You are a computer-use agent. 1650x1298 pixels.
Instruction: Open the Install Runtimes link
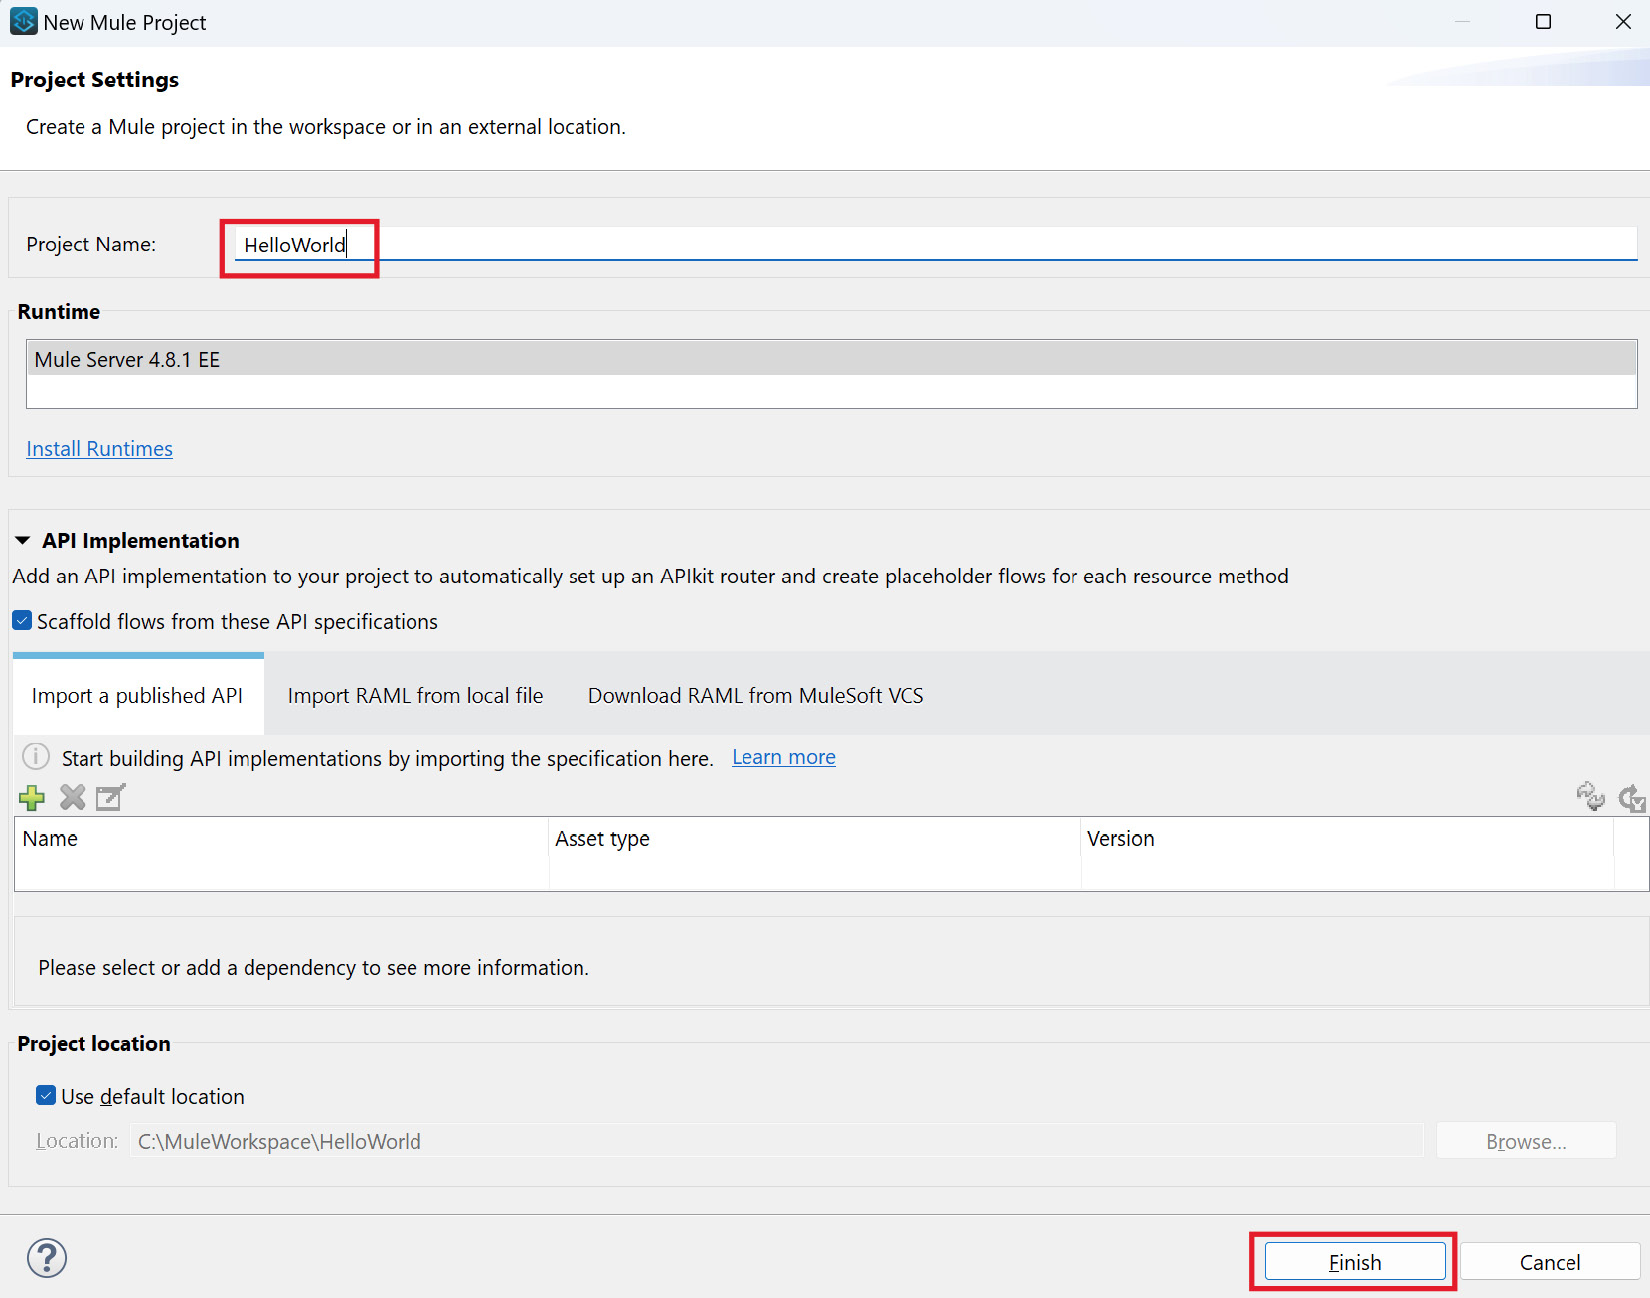pyautogui.click(x=99, y=448)
